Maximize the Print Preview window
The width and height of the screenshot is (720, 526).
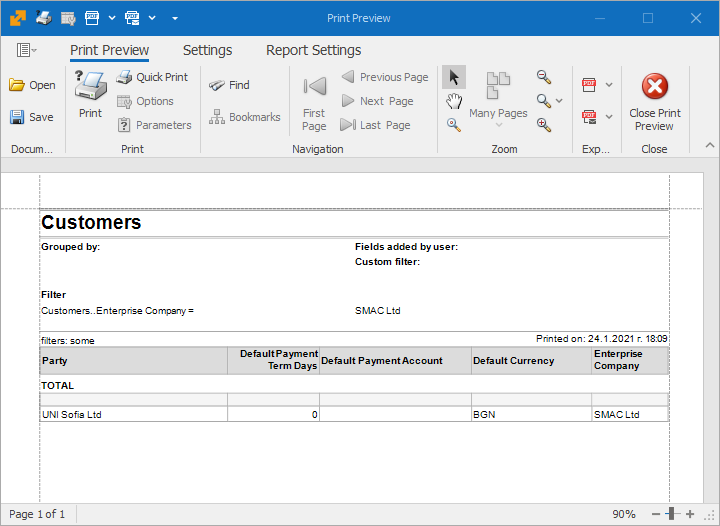point(648,18)
